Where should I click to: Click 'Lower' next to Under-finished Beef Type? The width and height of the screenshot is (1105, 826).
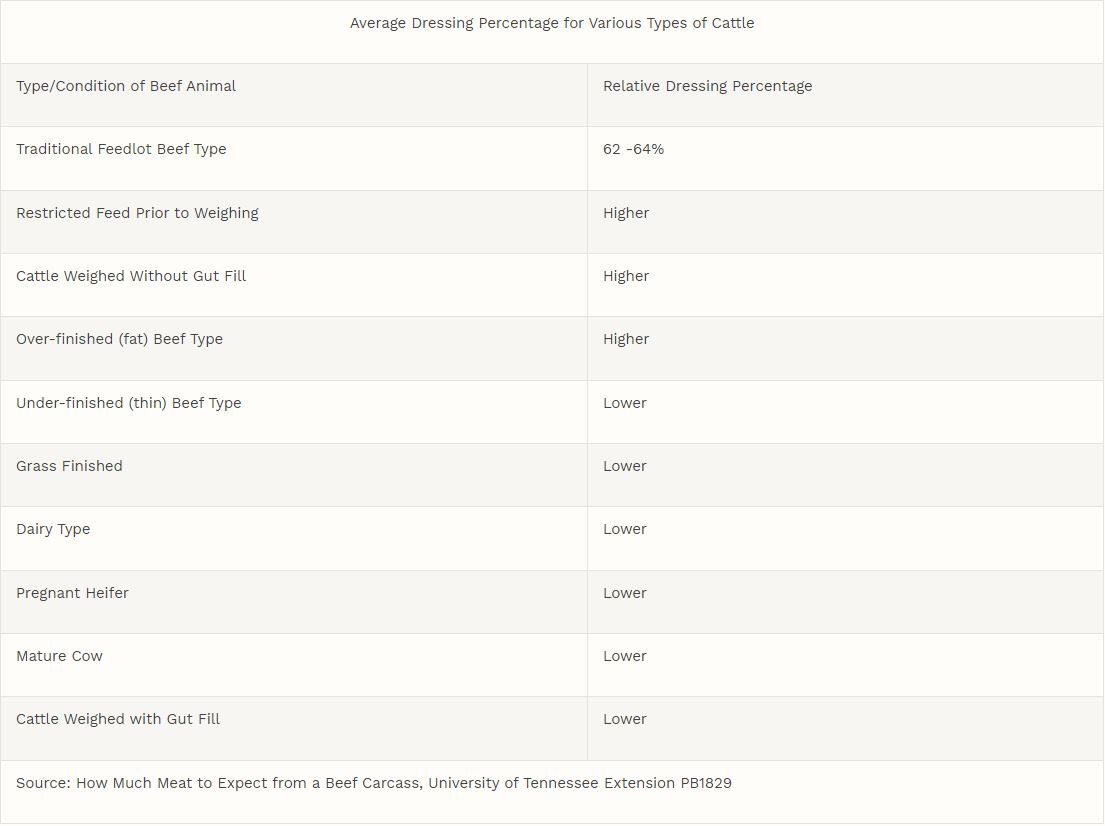click(625, 403)
